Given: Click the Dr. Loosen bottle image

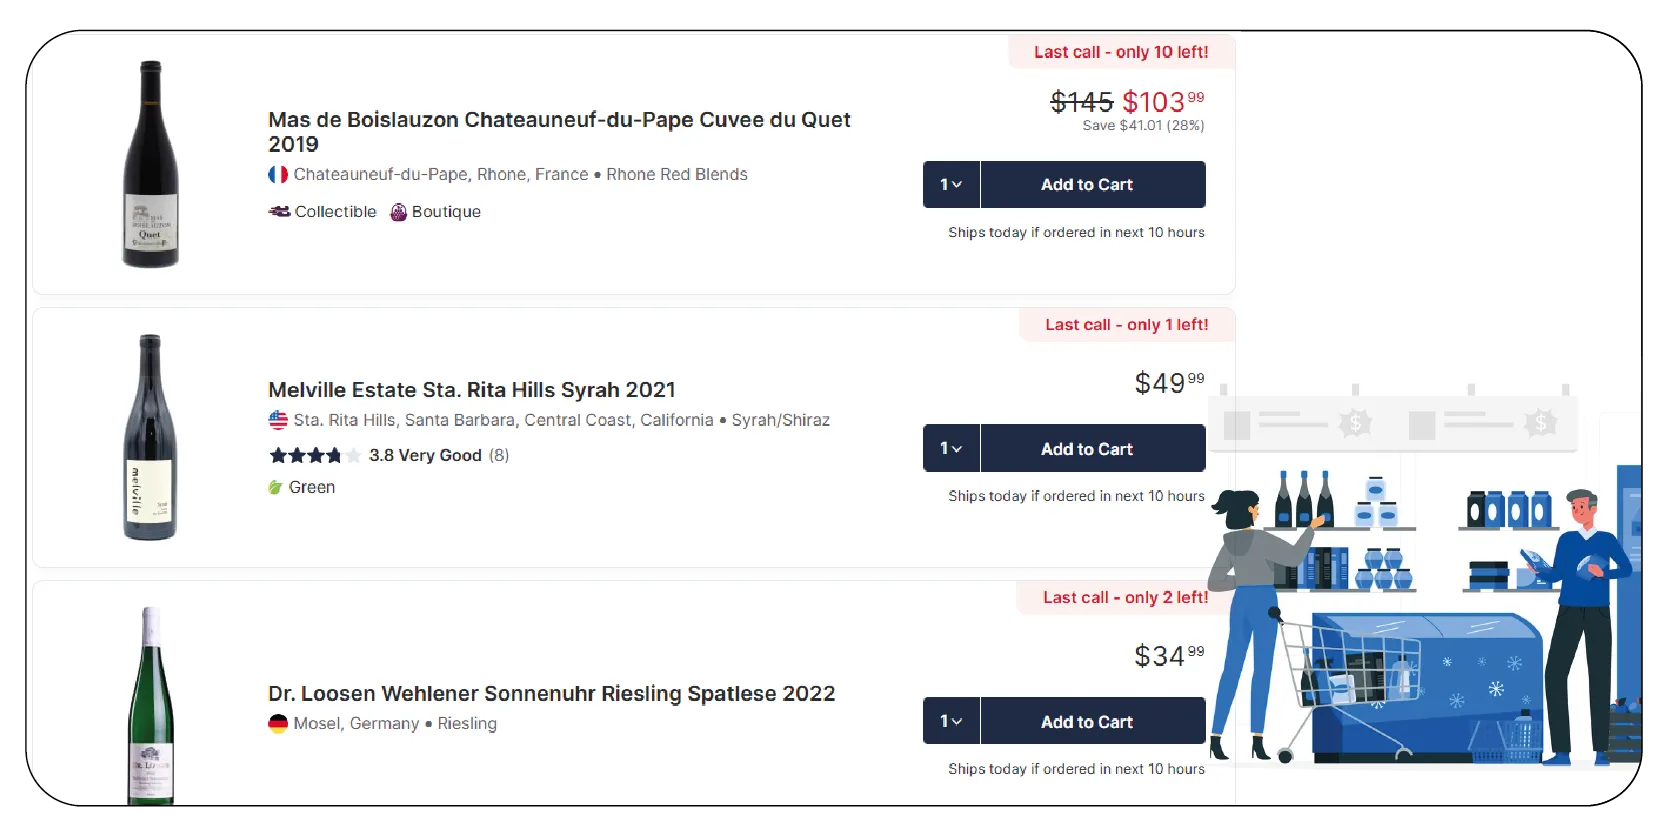Looking at the screenshot, I should click(x=148, y=712).
